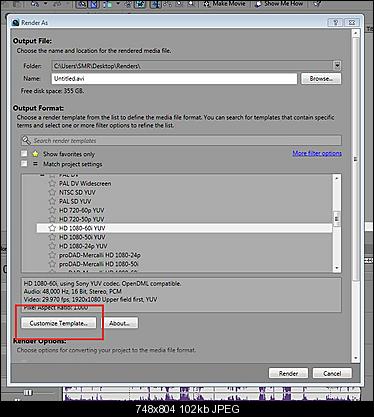The image size is (374, 417).
Task: Open Customize Template dialog
Action: pyautogui.click(x=59, y=323)
